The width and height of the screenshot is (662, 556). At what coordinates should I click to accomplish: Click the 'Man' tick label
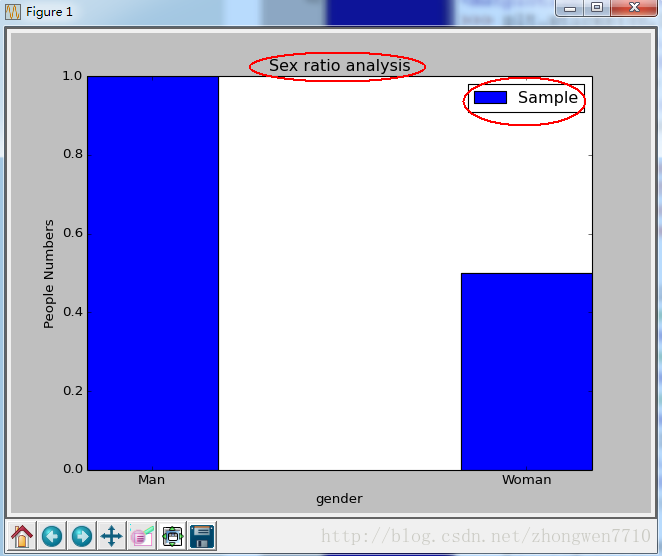152,480
